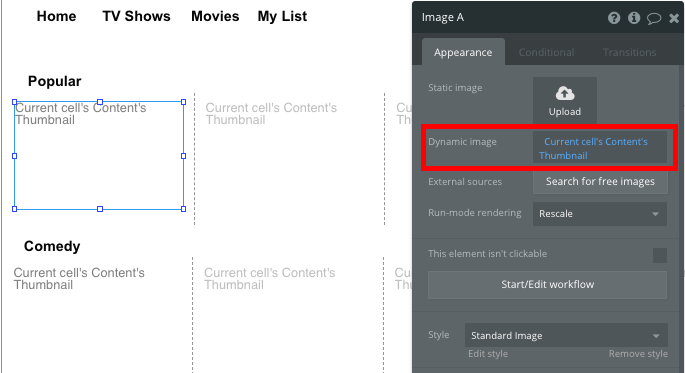Click the bottom-right resize handle of selected image
The width and height of the screenshot is (685, 373).
coord(183,209)
